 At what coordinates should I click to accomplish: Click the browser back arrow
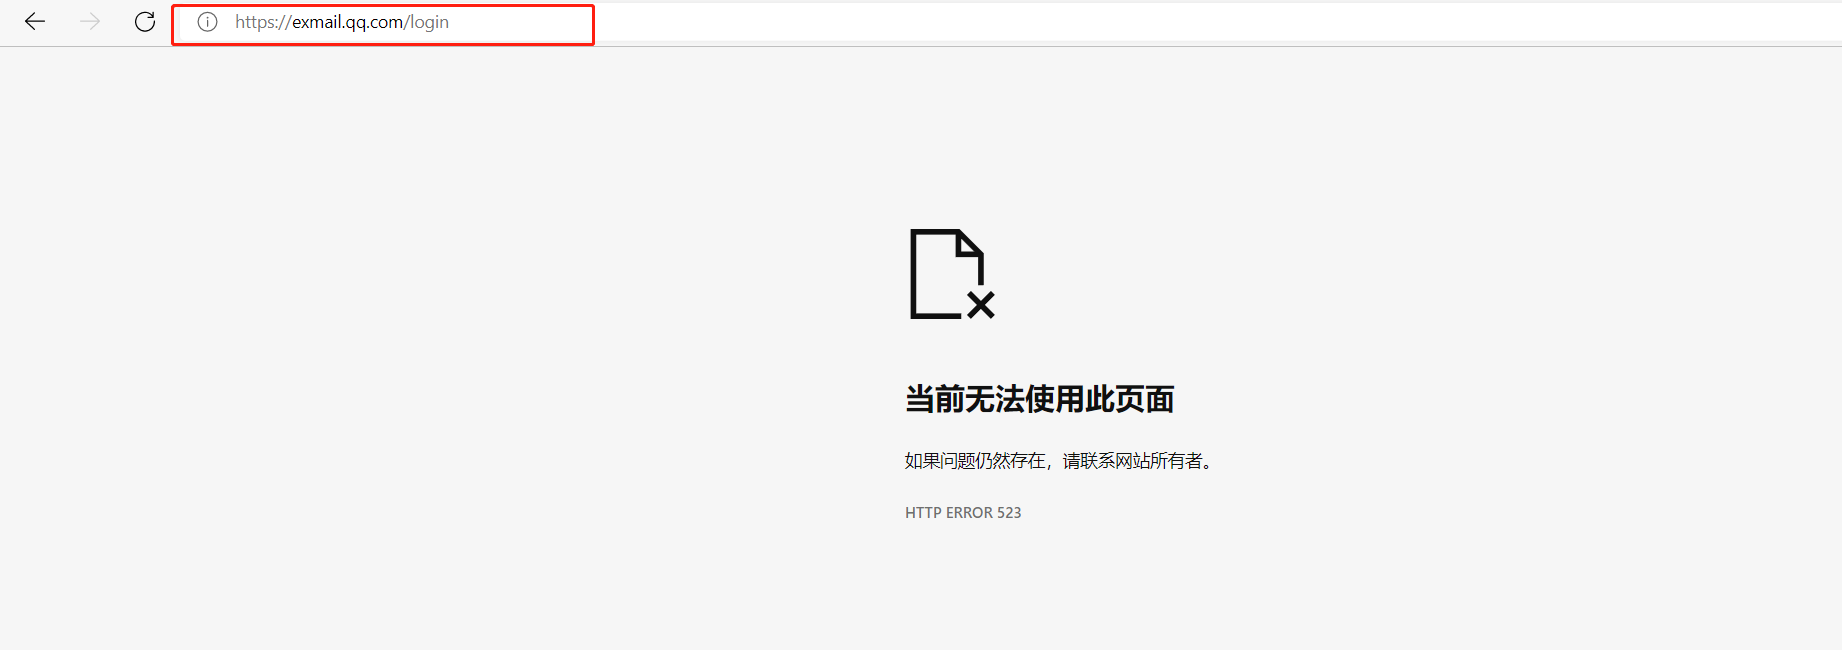pos(35,22)
